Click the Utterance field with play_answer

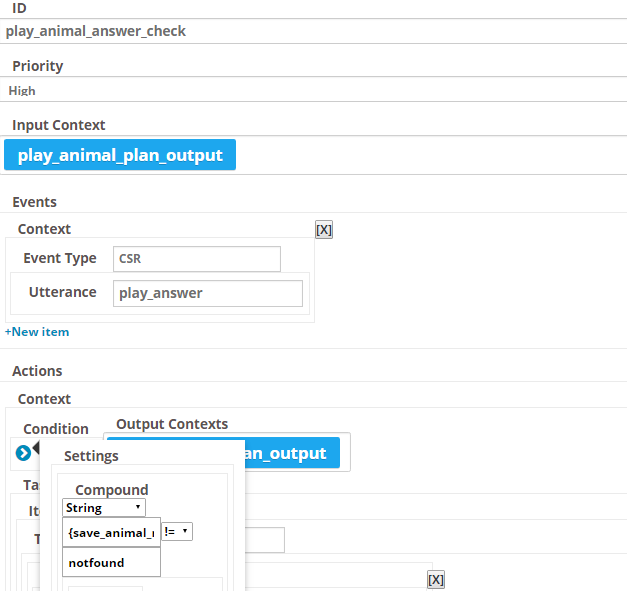(208, 293)
